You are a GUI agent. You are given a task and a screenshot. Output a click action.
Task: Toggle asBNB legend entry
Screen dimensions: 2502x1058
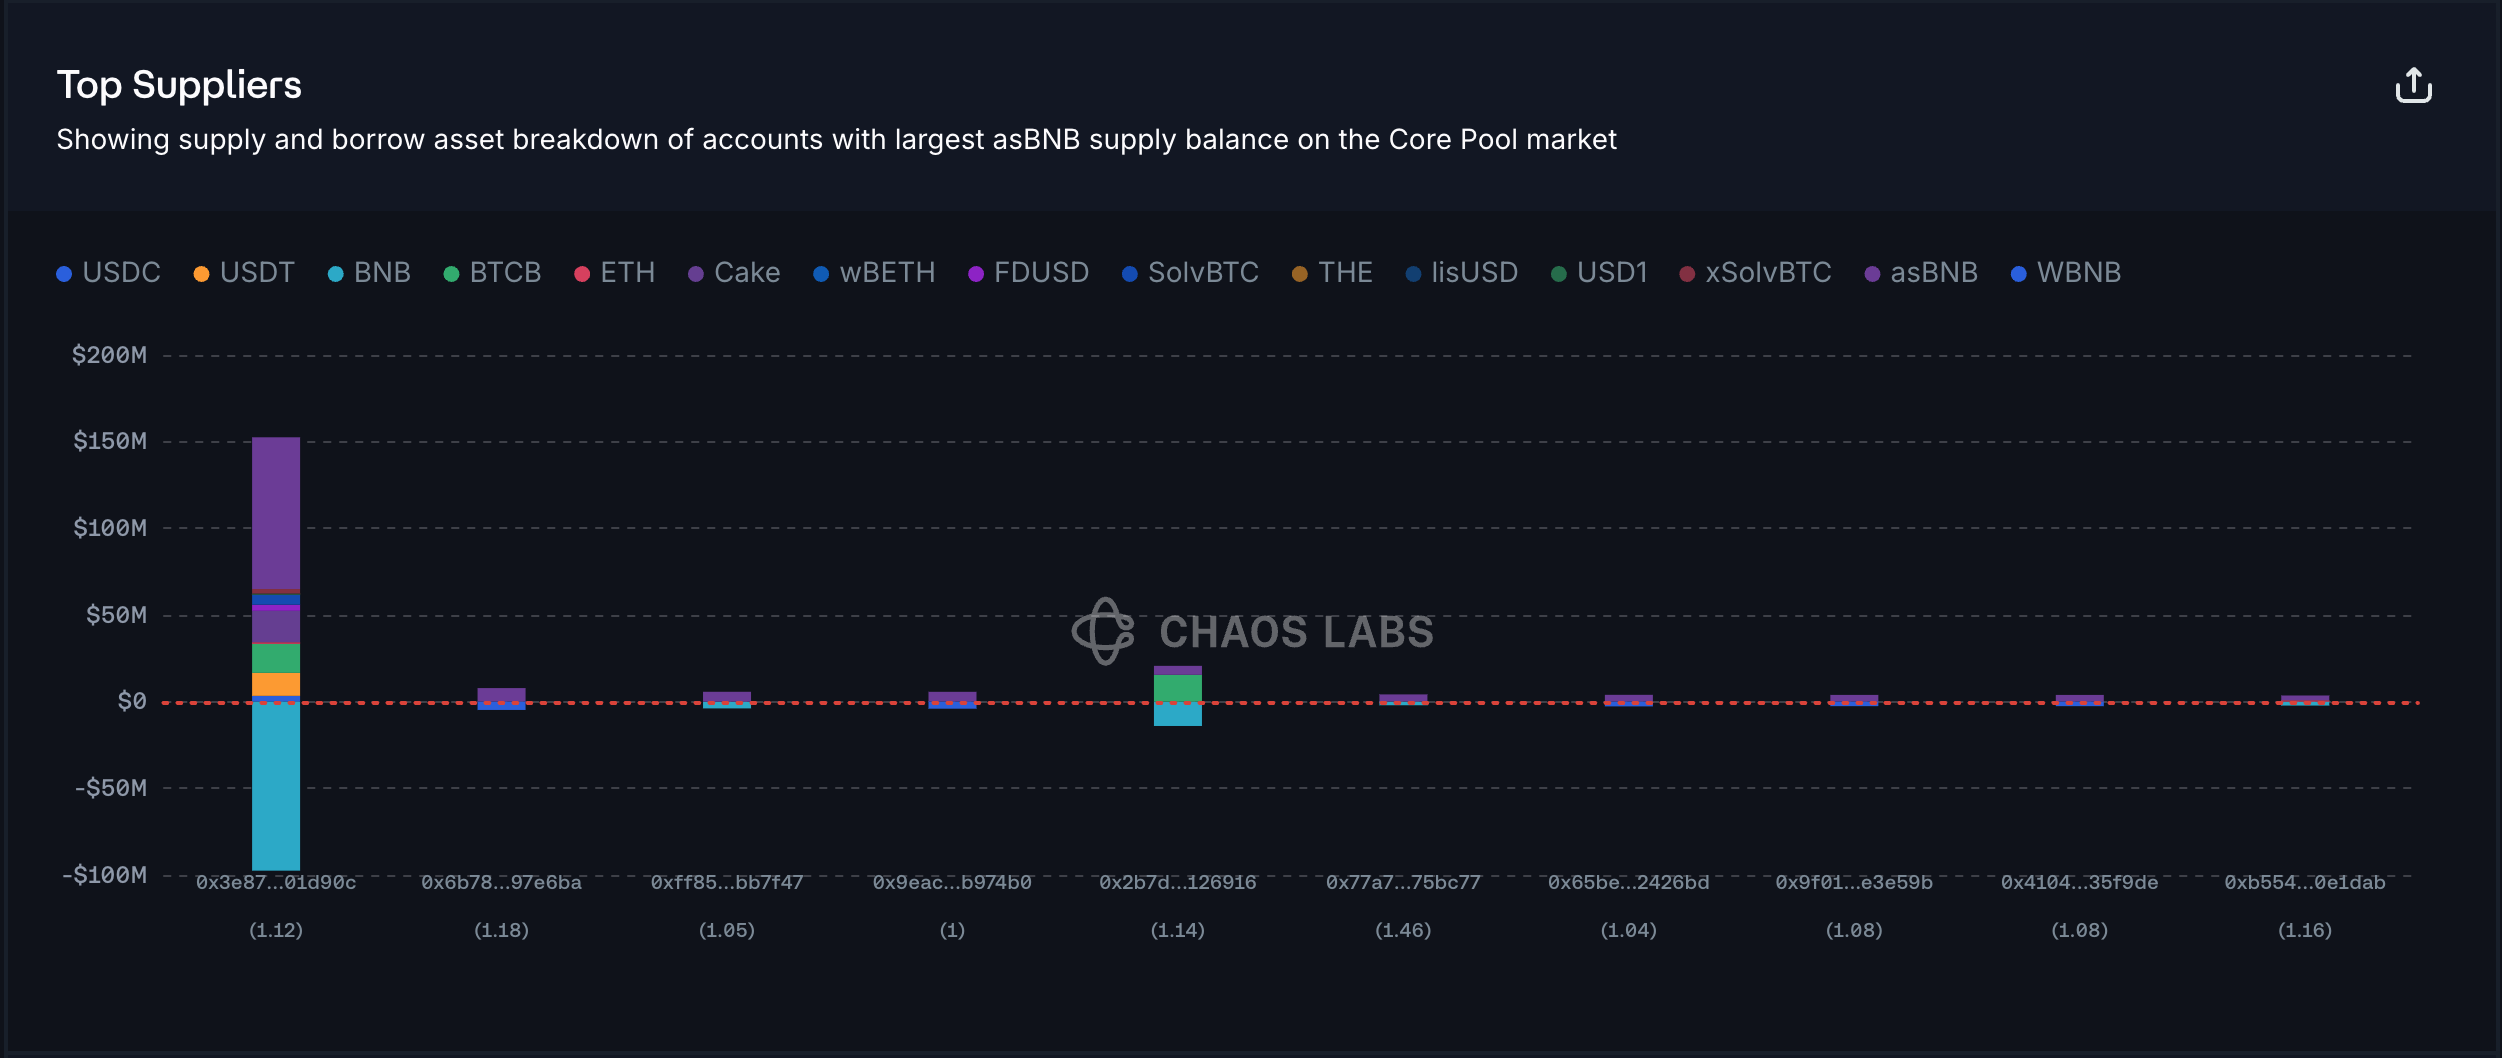tap(1921, 273)
